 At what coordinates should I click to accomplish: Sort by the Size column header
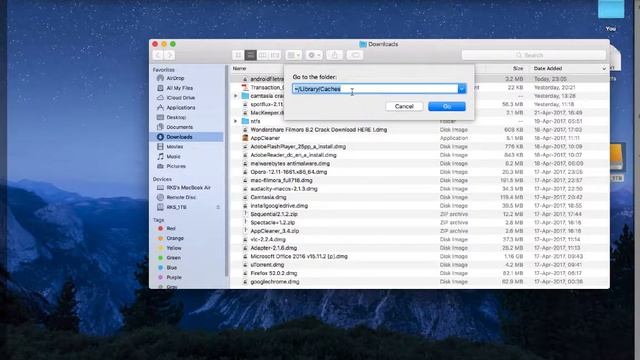point(518,69)
